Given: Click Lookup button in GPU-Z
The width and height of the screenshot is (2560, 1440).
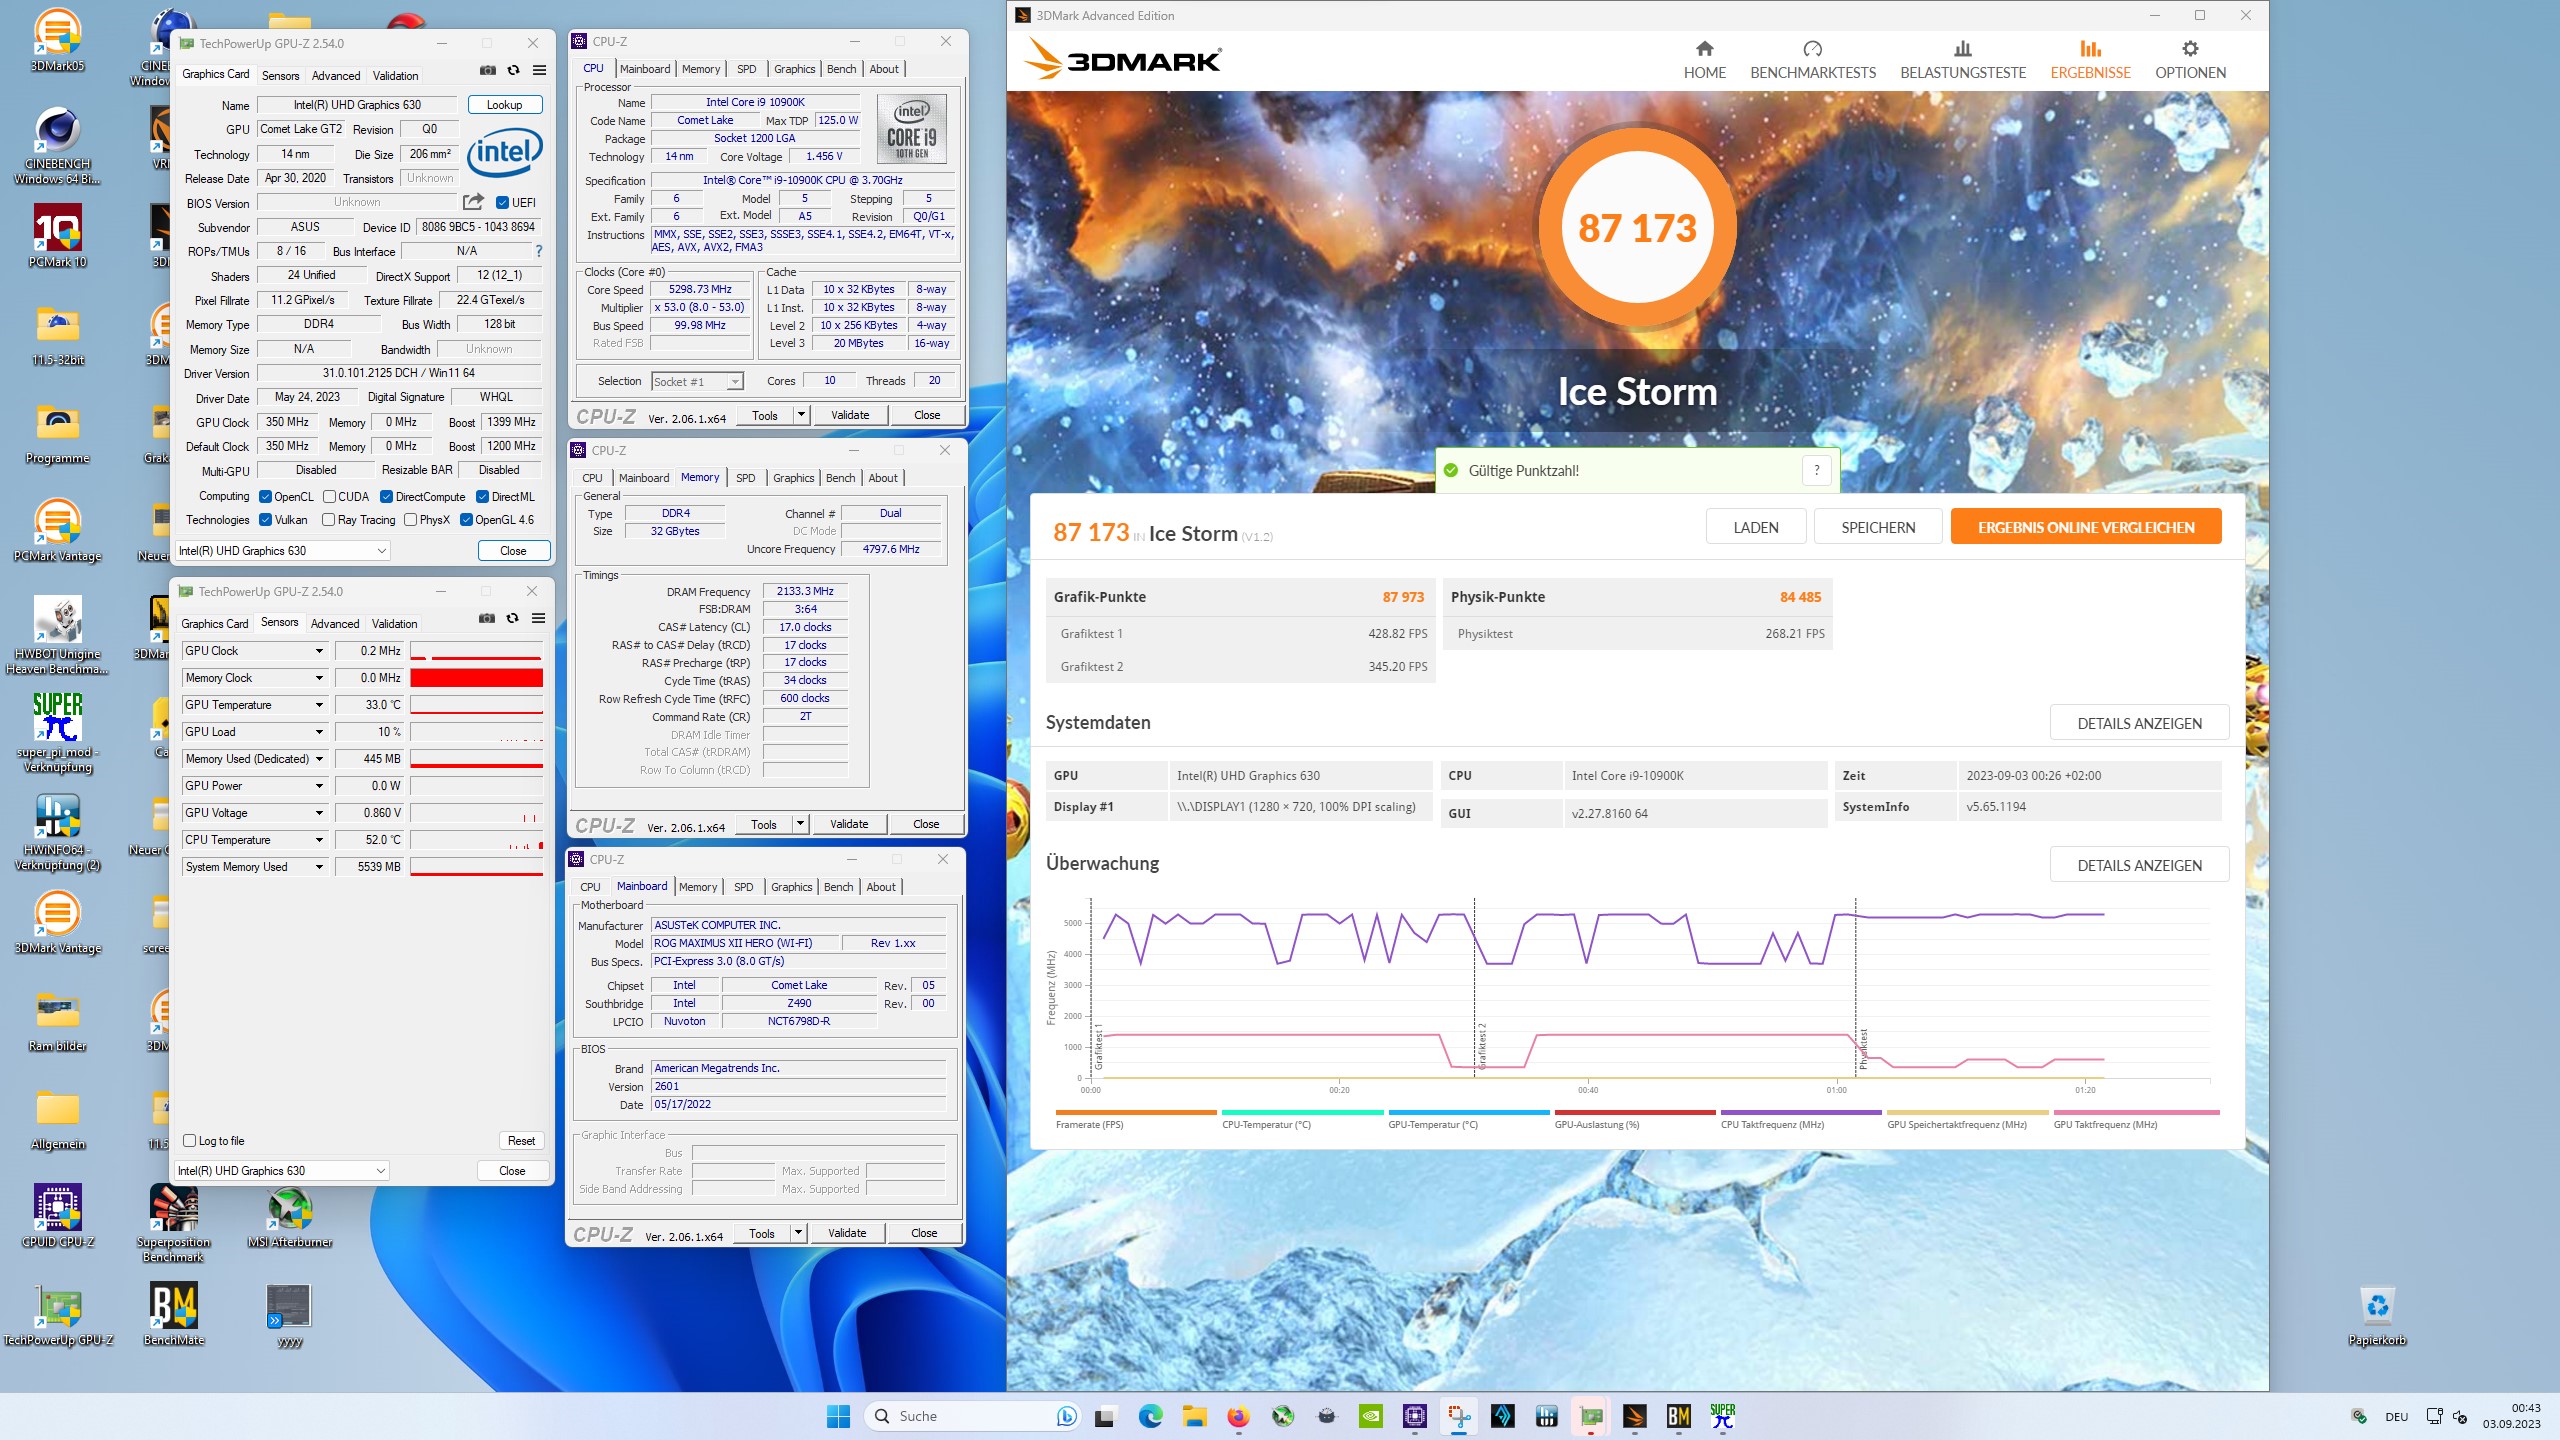Looking at the screenshot, I should 504,105.
